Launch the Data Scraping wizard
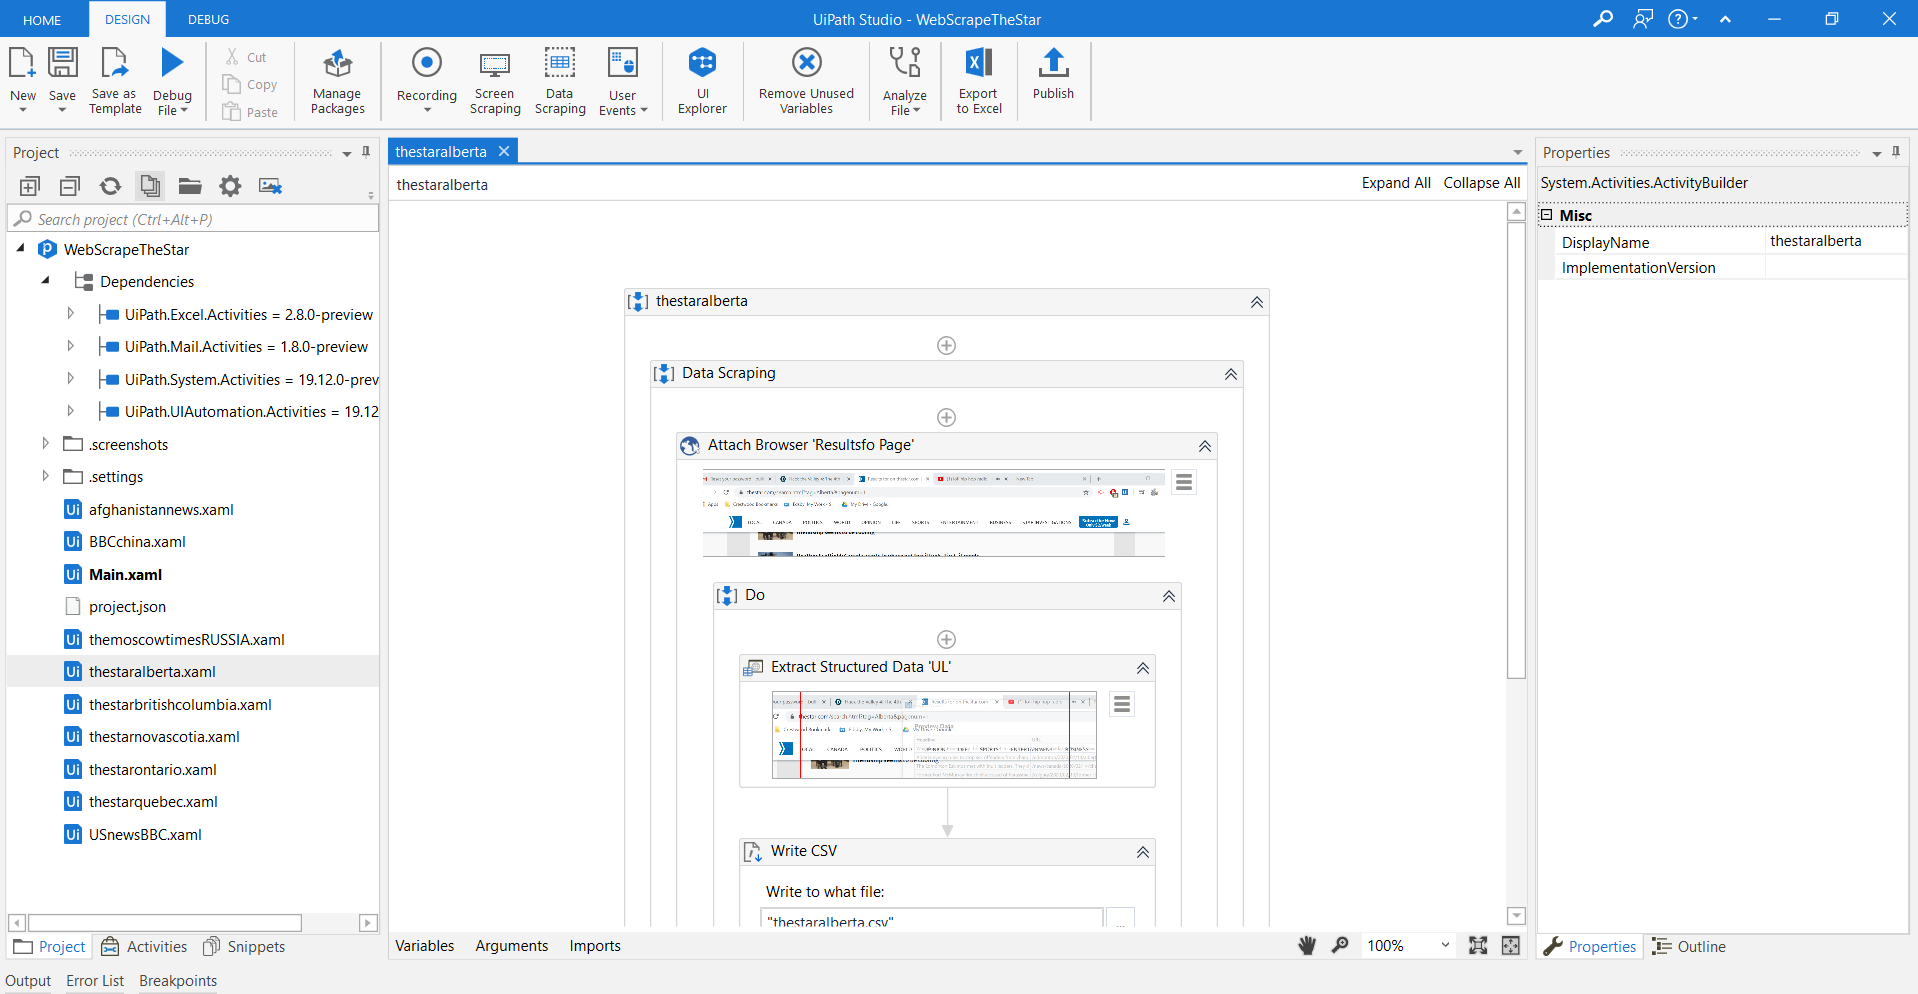This screenshot has width=1918, height=994. point(560,82)
